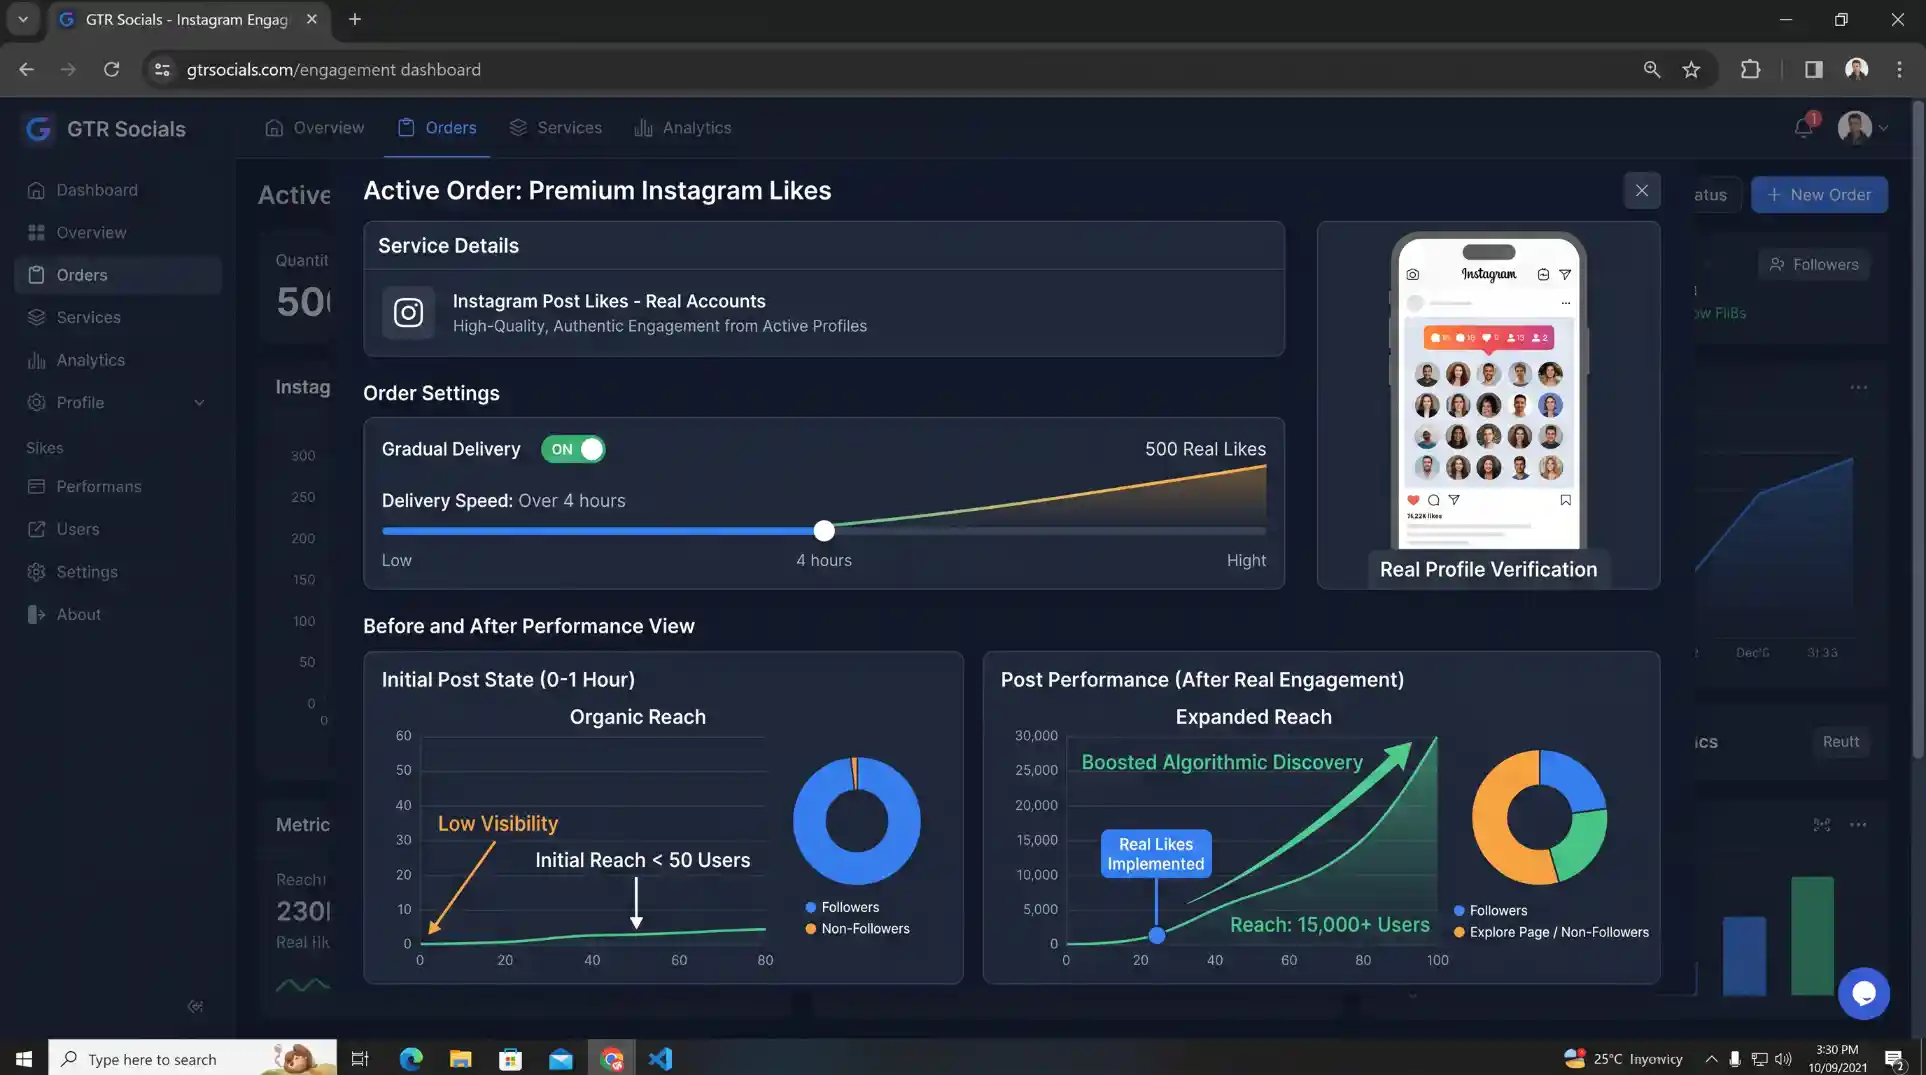Switch to the Services top tab

pos(556,128)
